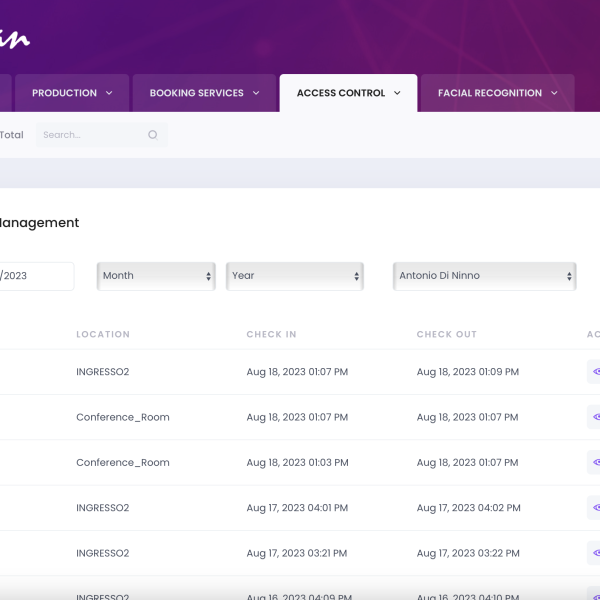Open the Production tab
Viewport: 600px width, 600px height.
pos(72,93)
